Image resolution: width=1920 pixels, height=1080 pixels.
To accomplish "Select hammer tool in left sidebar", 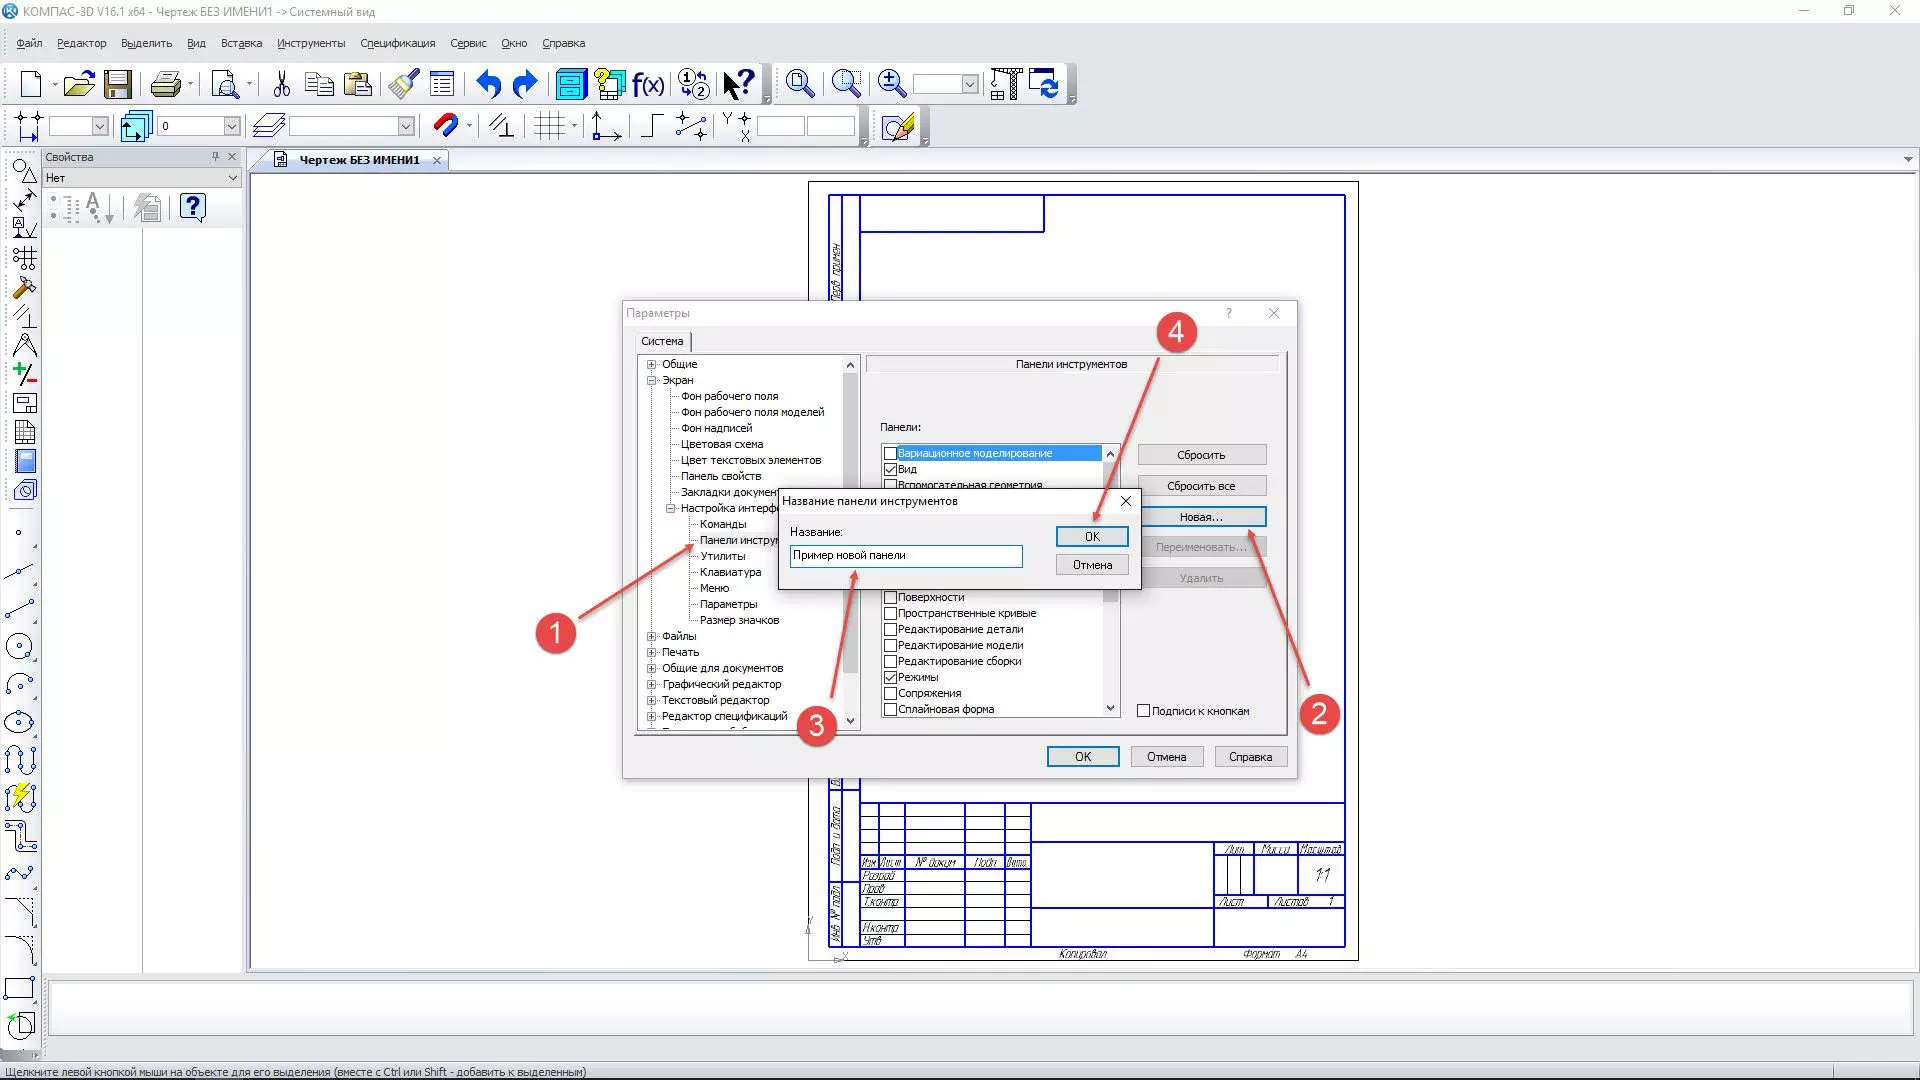I will coord(23,288).
